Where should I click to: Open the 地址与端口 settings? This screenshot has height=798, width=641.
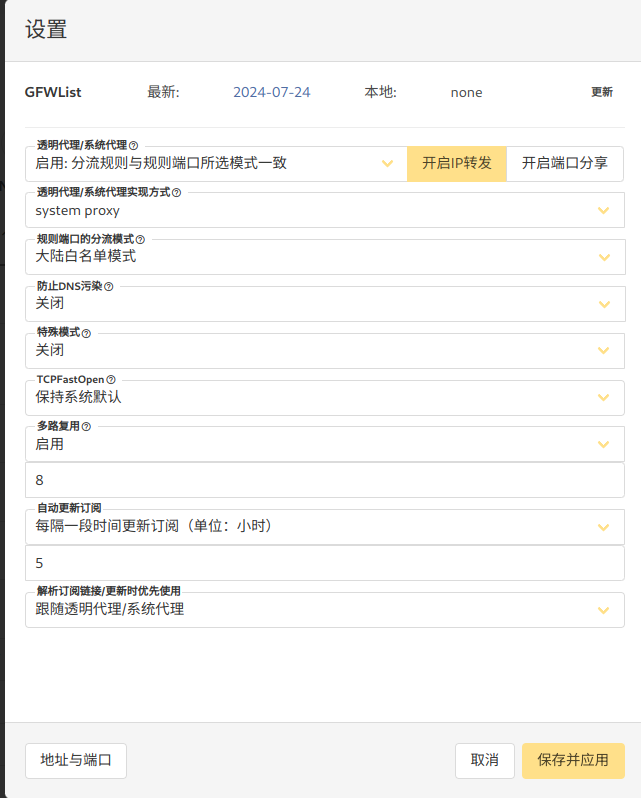tap(76, 760)
